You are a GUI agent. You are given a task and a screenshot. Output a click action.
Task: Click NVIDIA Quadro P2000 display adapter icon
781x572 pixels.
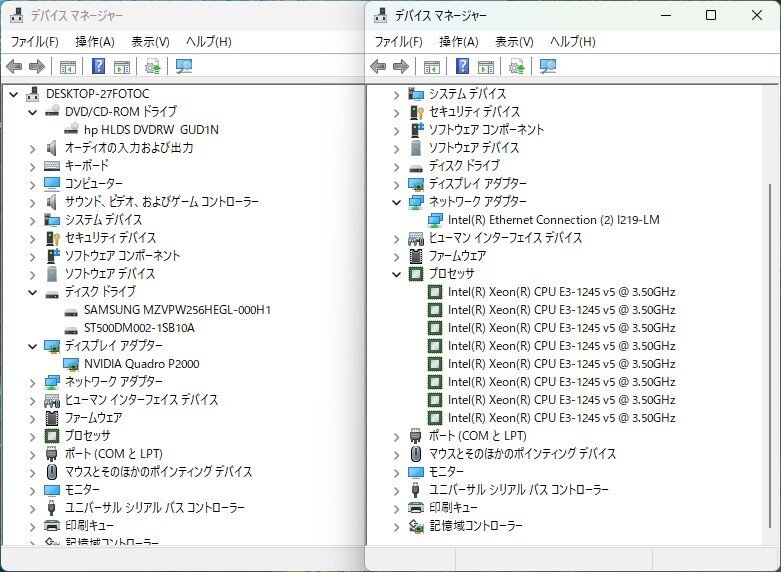71,364
